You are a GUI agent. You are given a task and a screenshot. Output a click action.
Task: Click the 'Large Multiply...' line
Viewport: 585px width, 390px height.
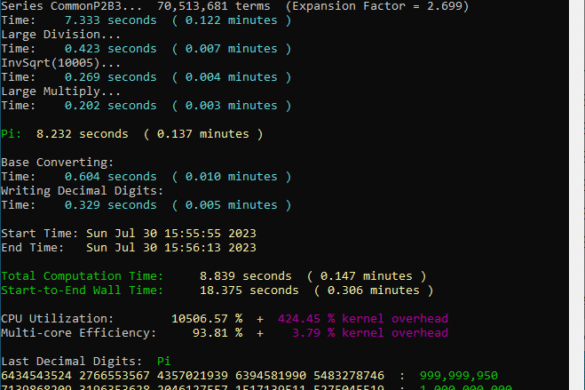[x=61, y=91]
